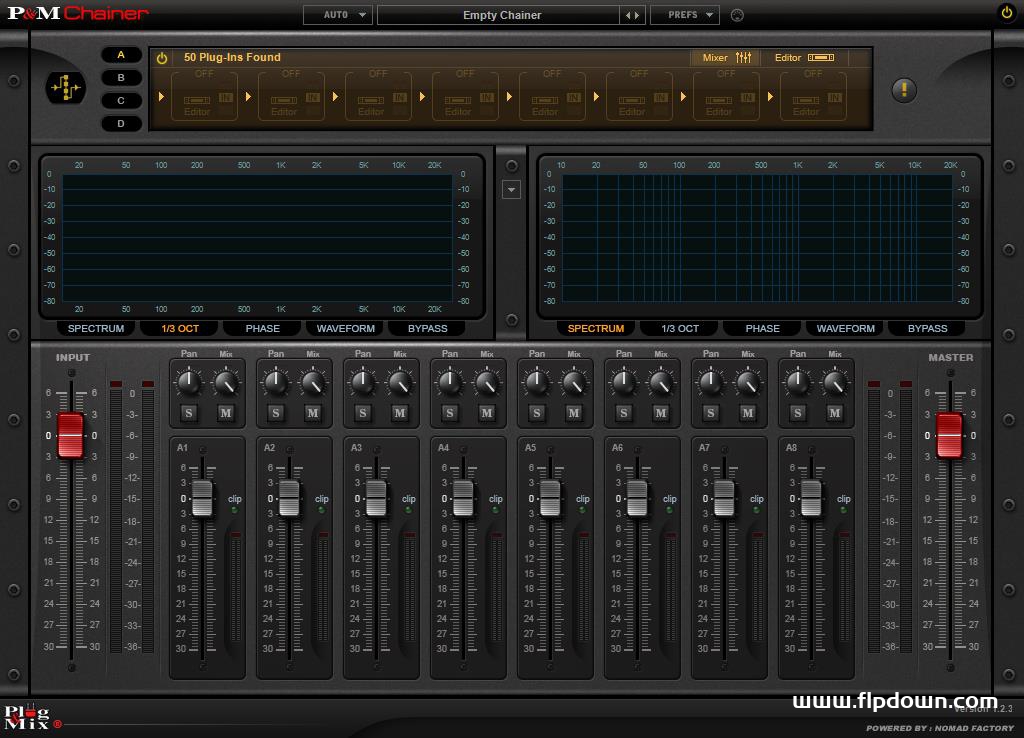Click the red MASTER fader handle
1024x738 pixels.
pyautogui.click(x=948, y=435)
